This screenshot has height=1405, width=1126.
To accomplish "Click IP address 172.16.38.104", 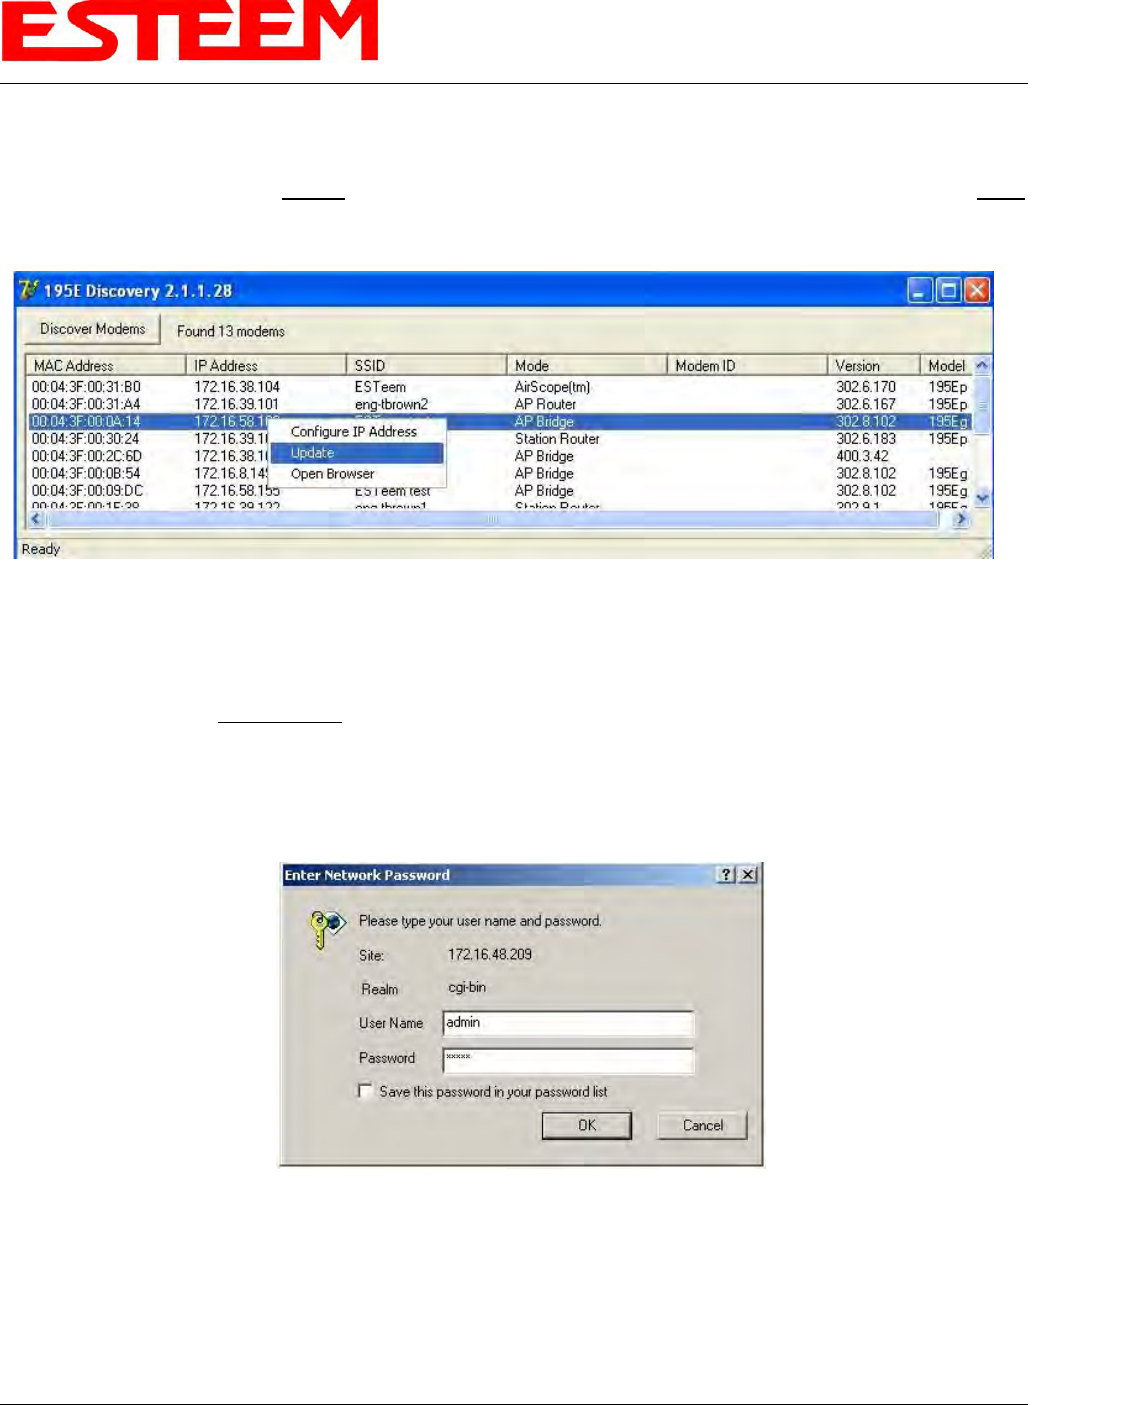I will [237, 387].
